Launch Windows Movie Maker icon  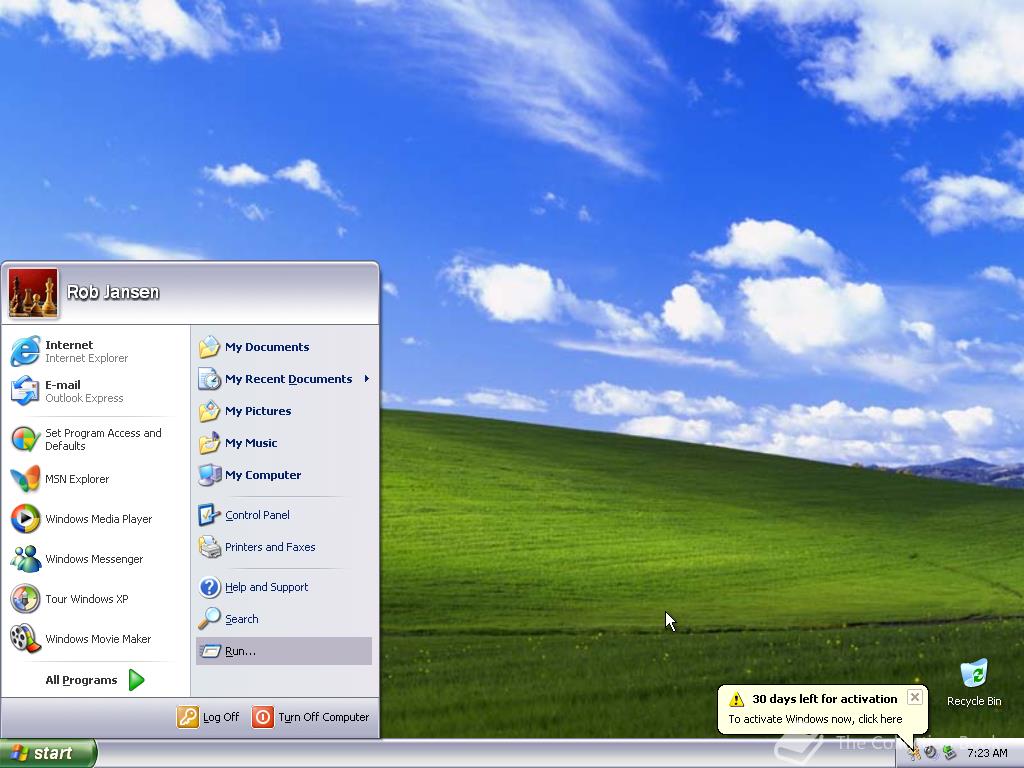(x=25, y=639)
